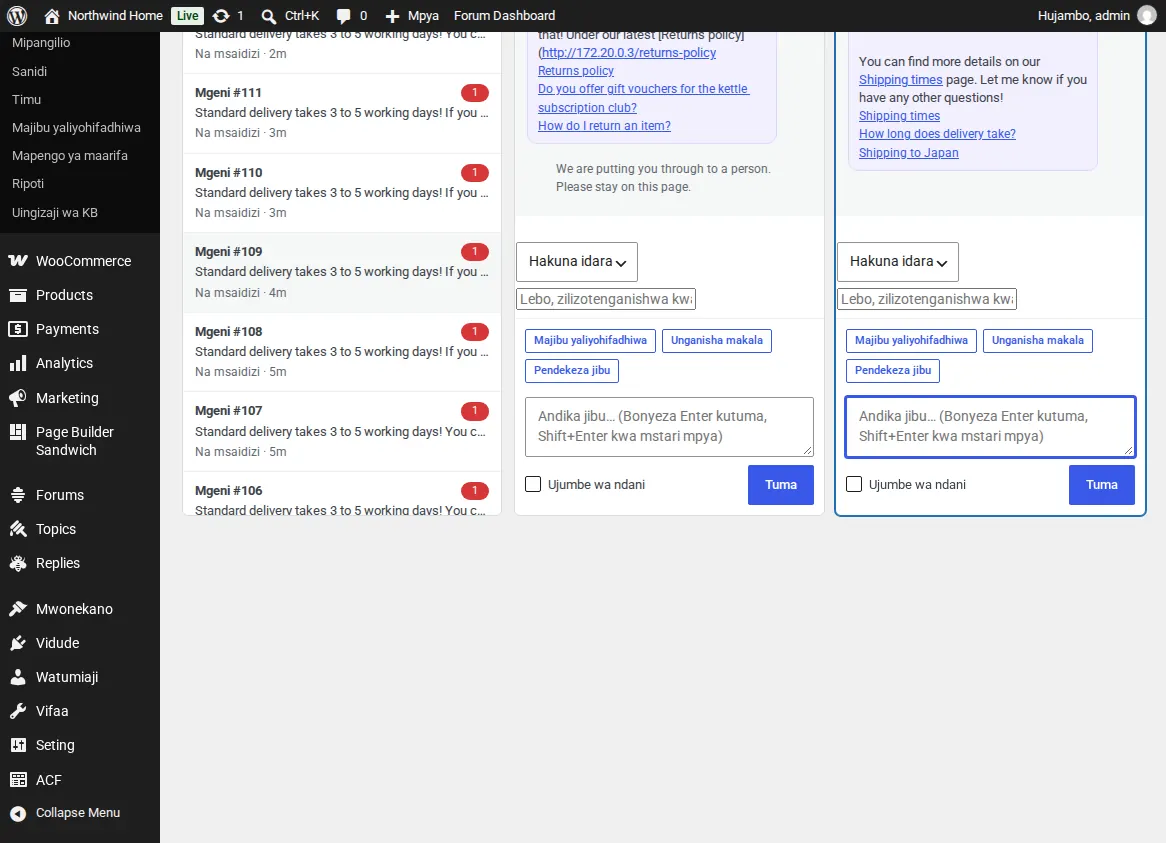Image resolution: width=1166 pixels, height=843 pixels.
Task: Click Pendekeza jibu in the left chat panel
Action: point(572,370)
